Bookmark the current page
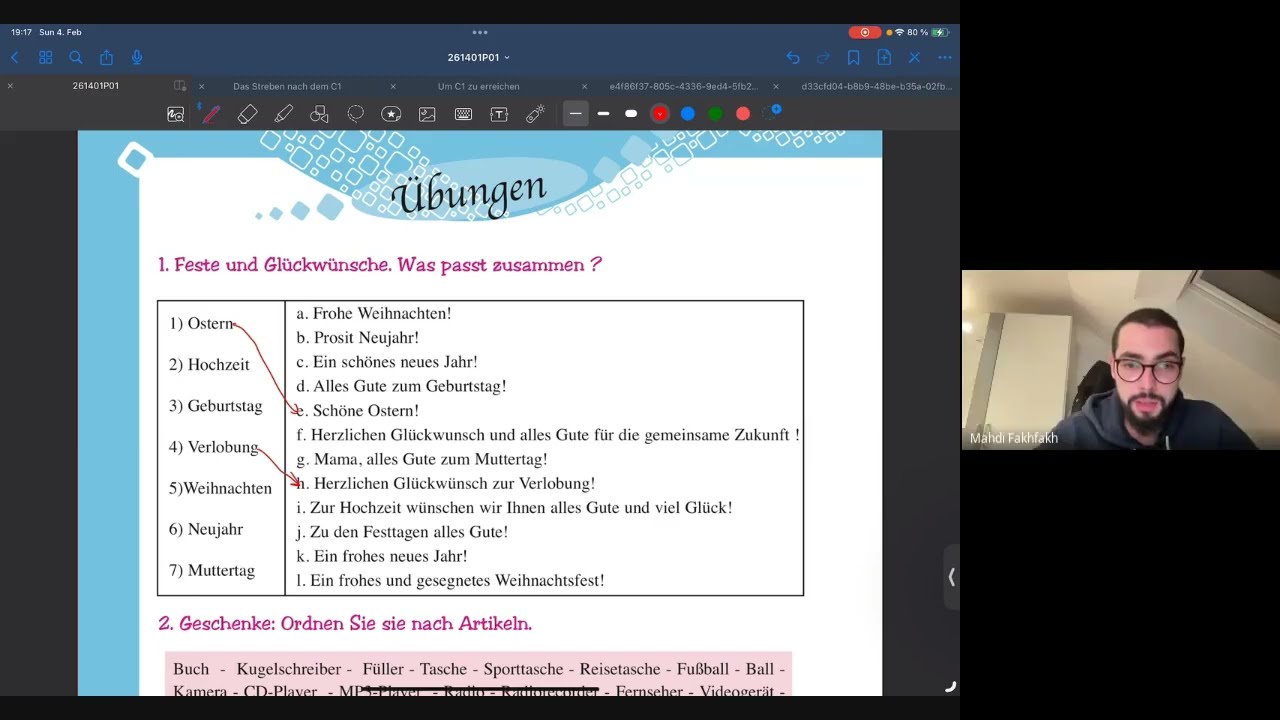Image resolution: width=1280 pixels, height=720 pixels. pyautogui.click(x=853, y=58)
